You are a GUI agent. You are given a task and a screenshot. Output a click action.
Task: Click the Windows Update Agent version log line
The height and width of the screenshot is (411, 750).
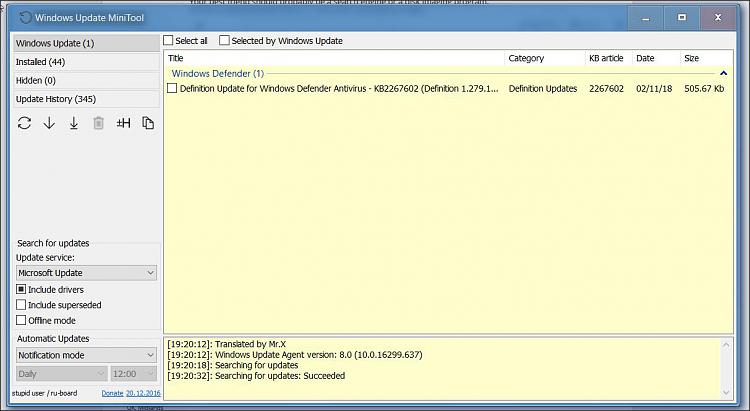pyautogui.click(x=295, y=355)
